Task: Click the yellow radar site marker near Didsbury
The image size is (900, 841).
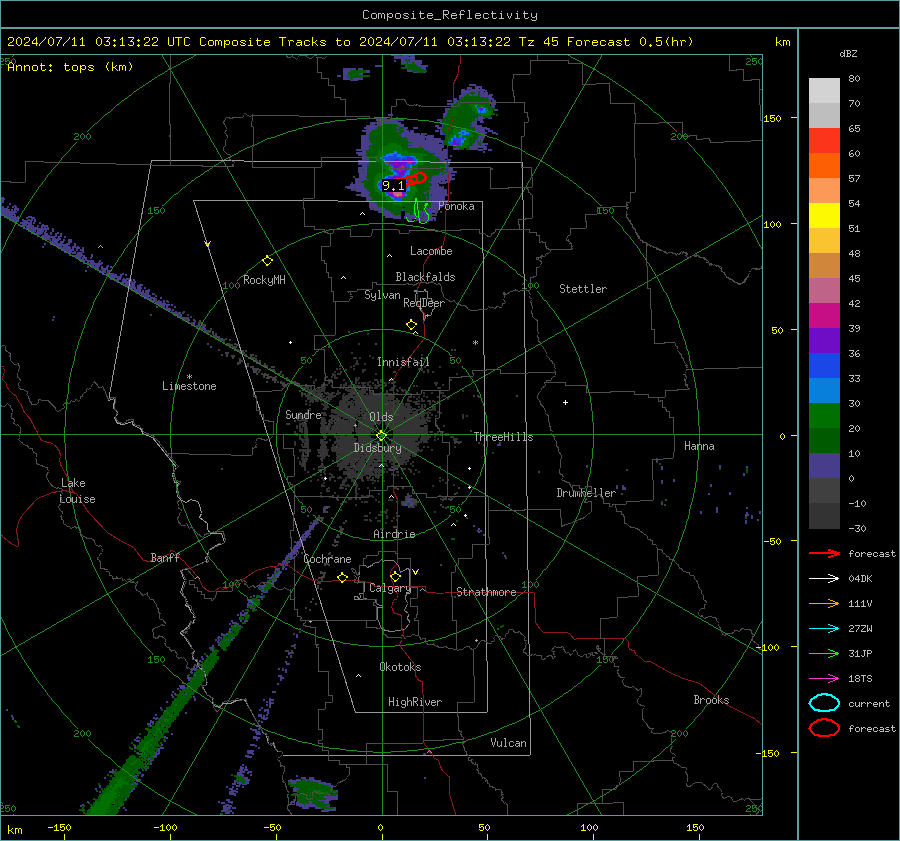Action: point(381,436)
